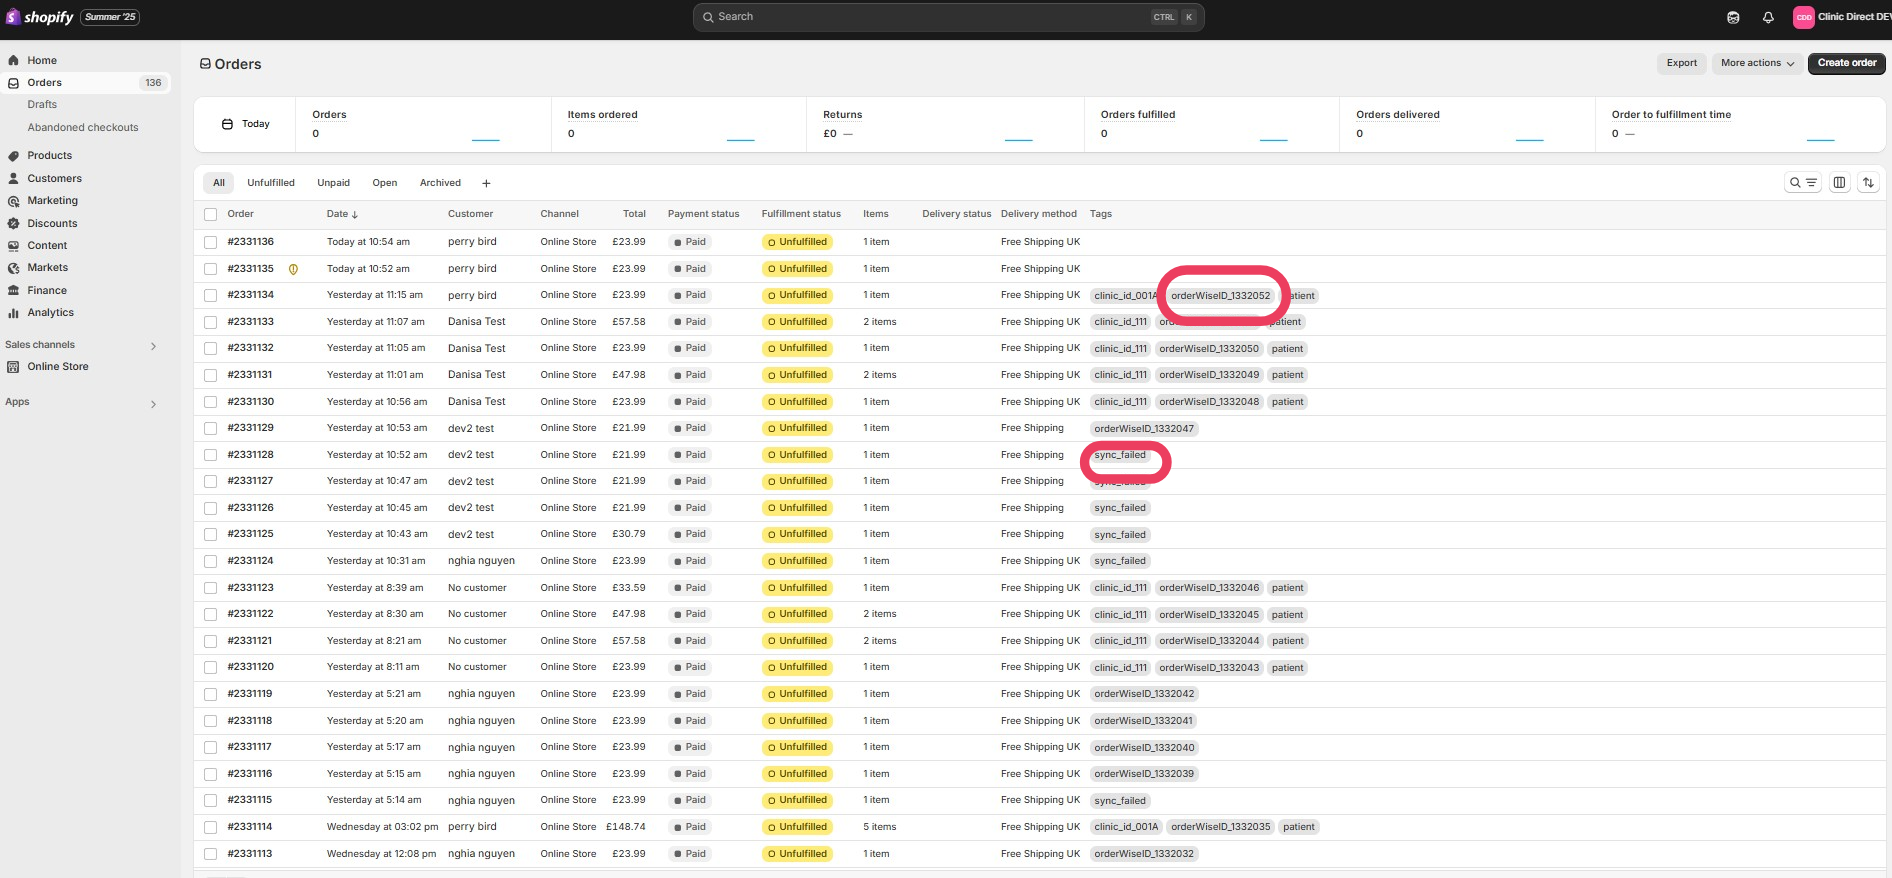This screenshot has height=878, width=1892.
Task: Open Customers via its person icon
Action: coord(13,178)
